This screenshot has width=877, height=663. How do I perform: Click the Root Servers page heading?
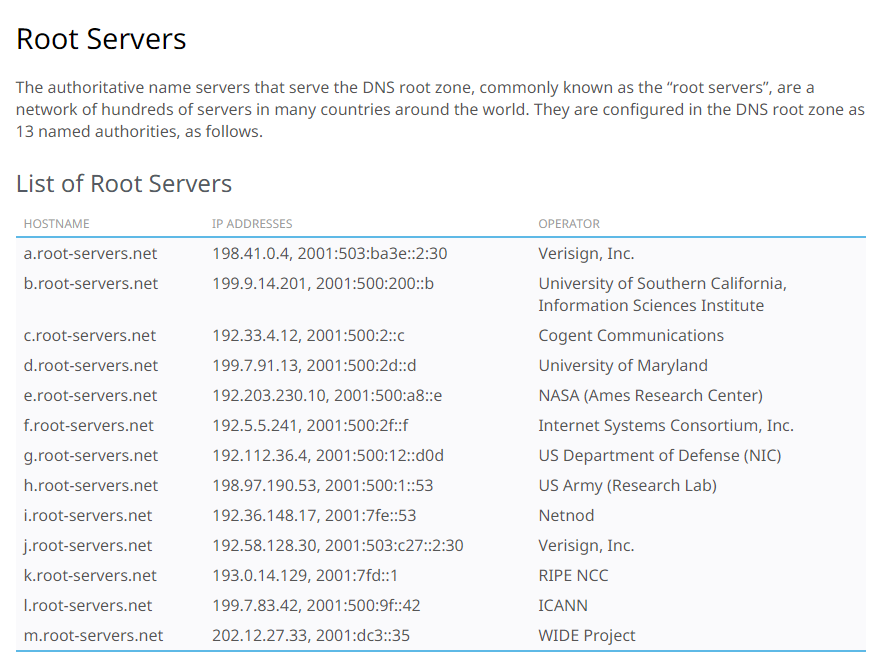101,39
